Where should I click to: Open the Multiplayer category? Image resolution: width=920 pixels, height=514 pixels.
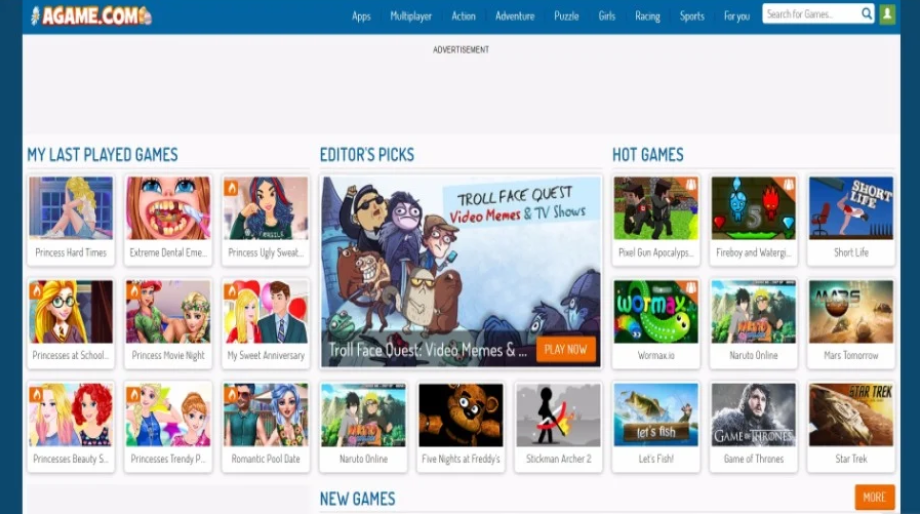(411, 16)
